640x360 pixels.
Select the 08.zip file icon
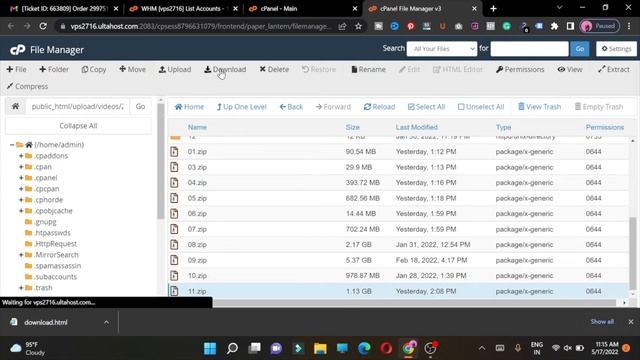tap(174, 244)
